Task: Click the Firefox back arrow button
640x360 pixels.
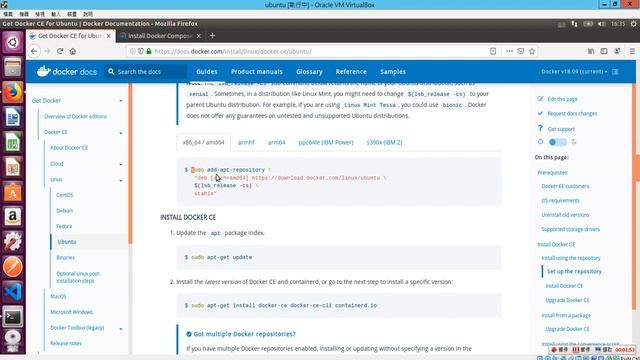Action: pyautogui.click(x=34, y=51)
